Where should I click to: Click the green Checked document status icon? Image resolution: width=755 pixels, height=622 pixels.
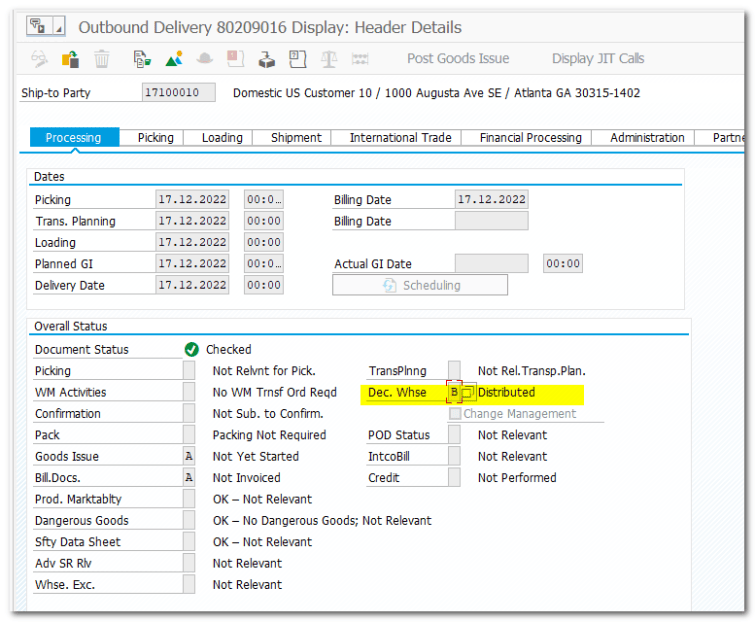point(192,350)
